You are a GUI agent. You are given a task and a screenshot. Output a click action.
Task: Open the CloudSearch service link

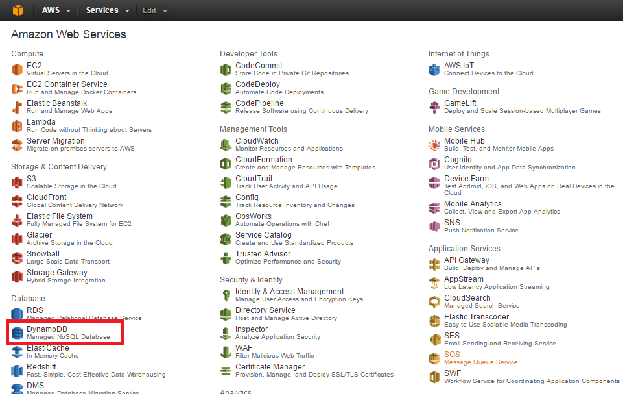[x=467, y=298]
